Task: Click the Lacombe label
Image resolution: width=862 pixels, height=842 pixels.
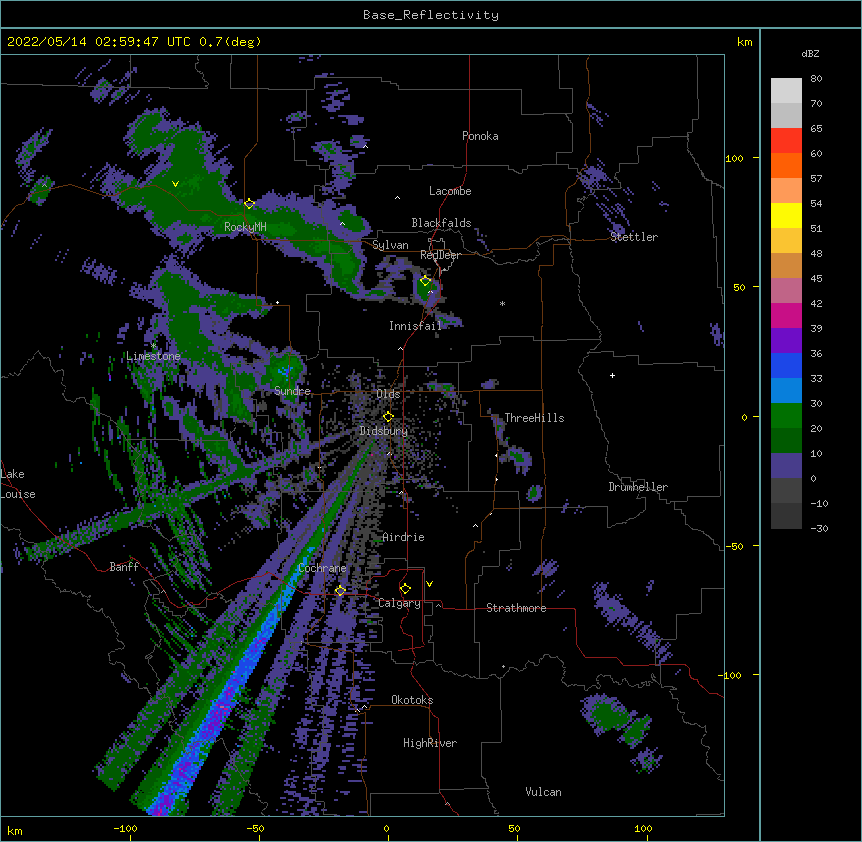Action: (450, 191)
